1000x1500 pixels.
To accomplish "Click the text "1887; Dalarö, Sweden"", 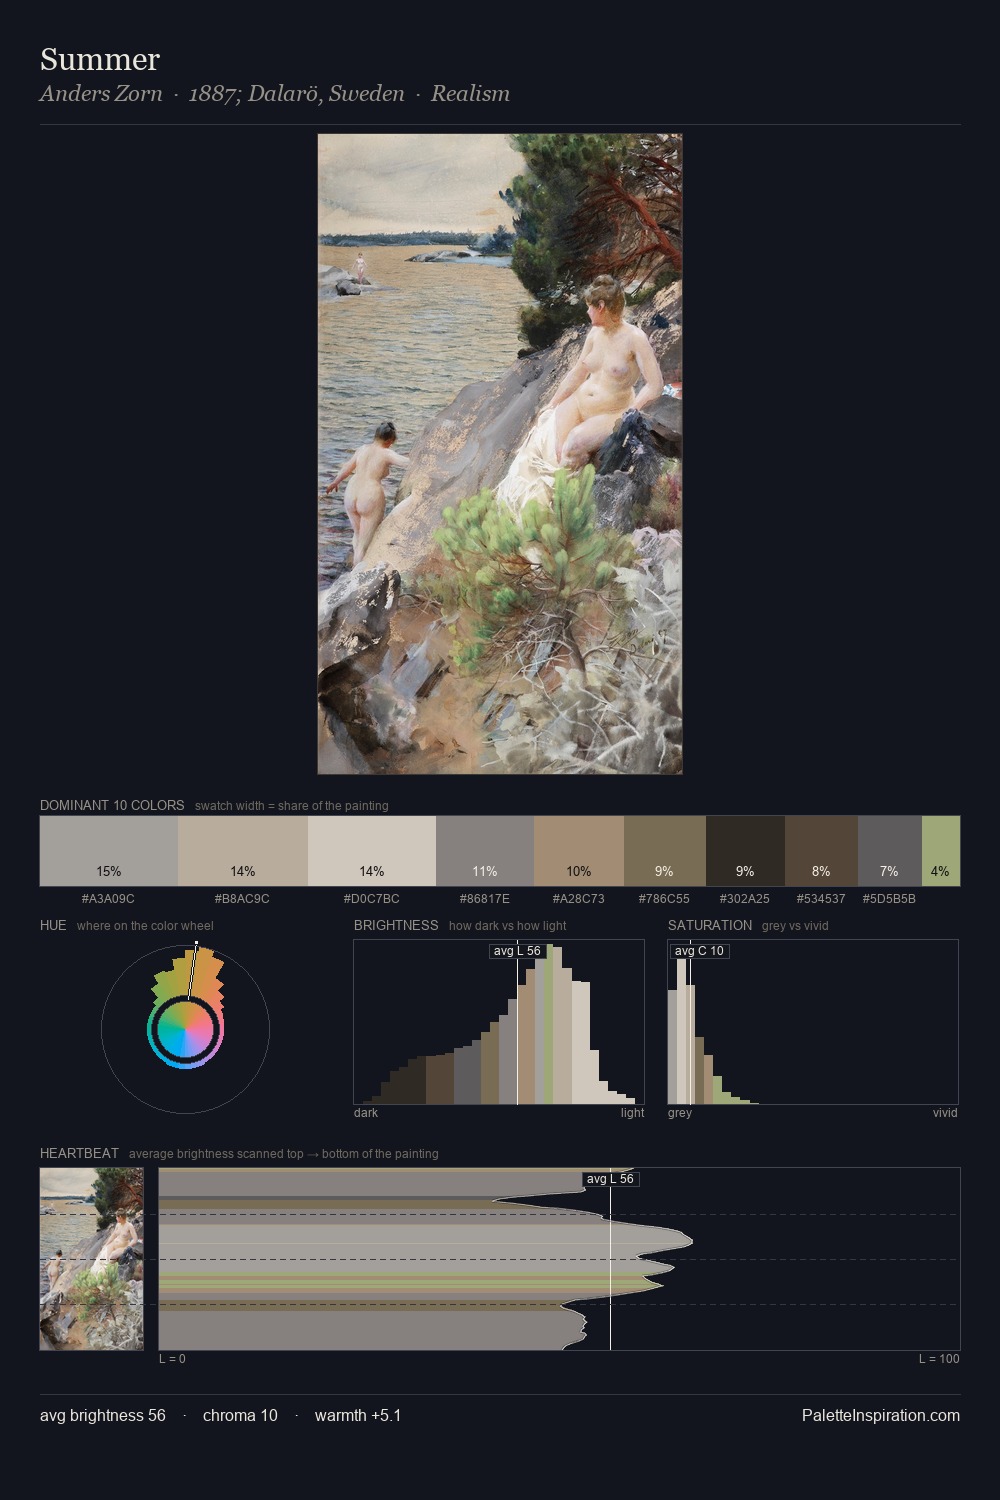I will click(x=297, y=93).
